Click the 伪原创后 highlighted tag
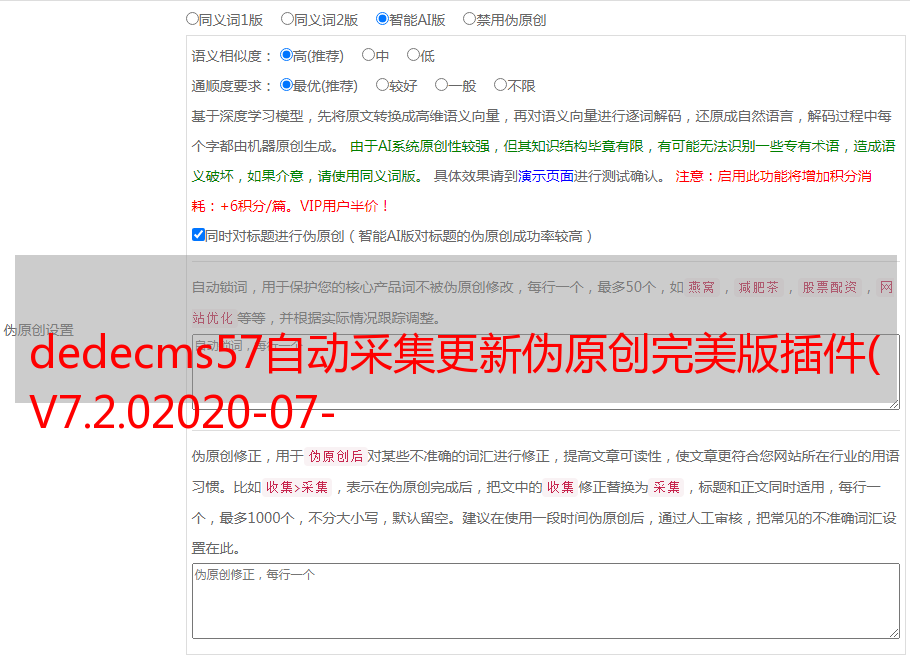Image resolution: width=911 pixels, height=658 pixels. pos(336,456)
